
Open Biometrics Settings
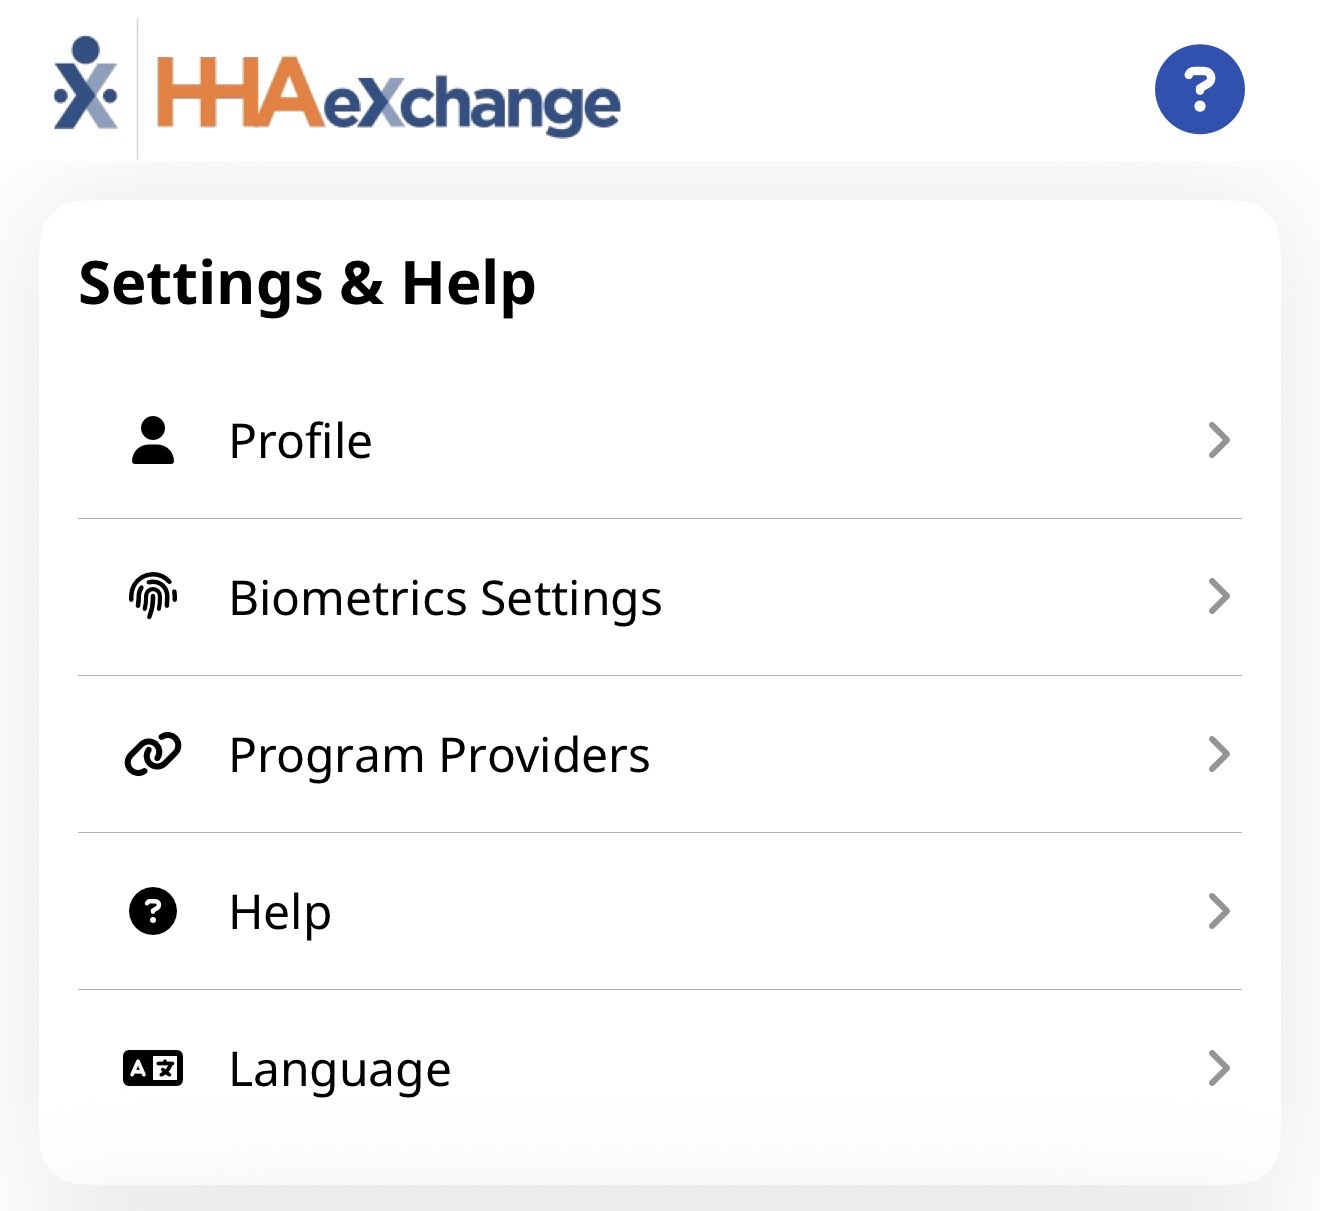pos(445,598)
